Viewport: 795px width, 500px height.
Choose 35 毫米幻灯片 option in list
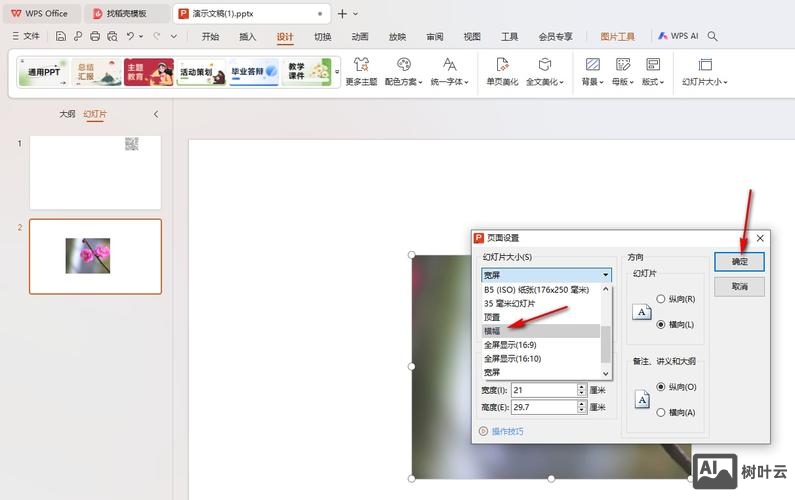point(540,303)
